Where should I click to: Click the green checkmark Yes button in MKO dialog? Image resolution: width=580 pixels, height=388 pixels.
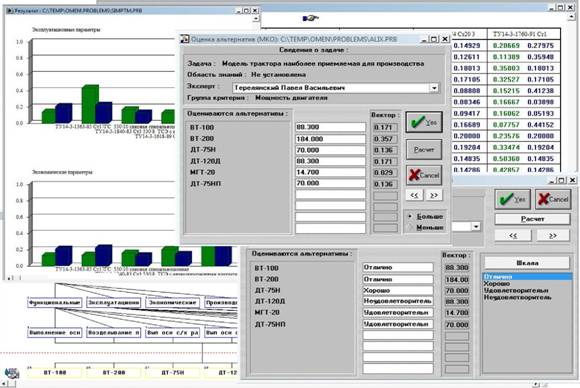(424, 122)
